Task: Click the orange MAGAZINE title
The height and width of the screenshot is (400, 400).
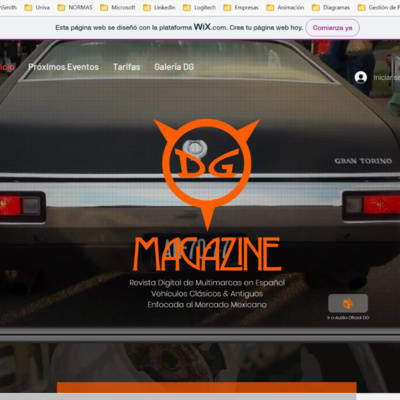Action: (x=207, y=254)
